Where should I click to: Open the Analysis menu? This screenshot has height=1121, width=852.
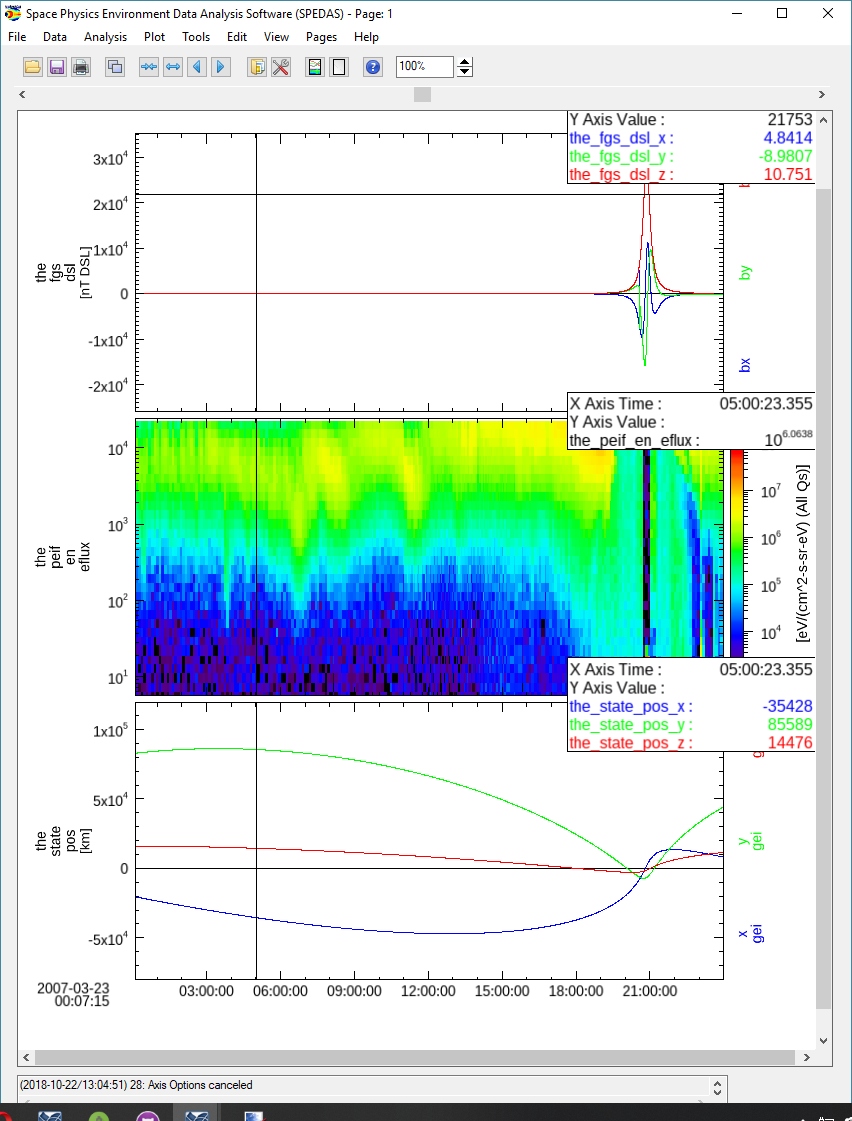pyautogui.click(x=105, y=37)
